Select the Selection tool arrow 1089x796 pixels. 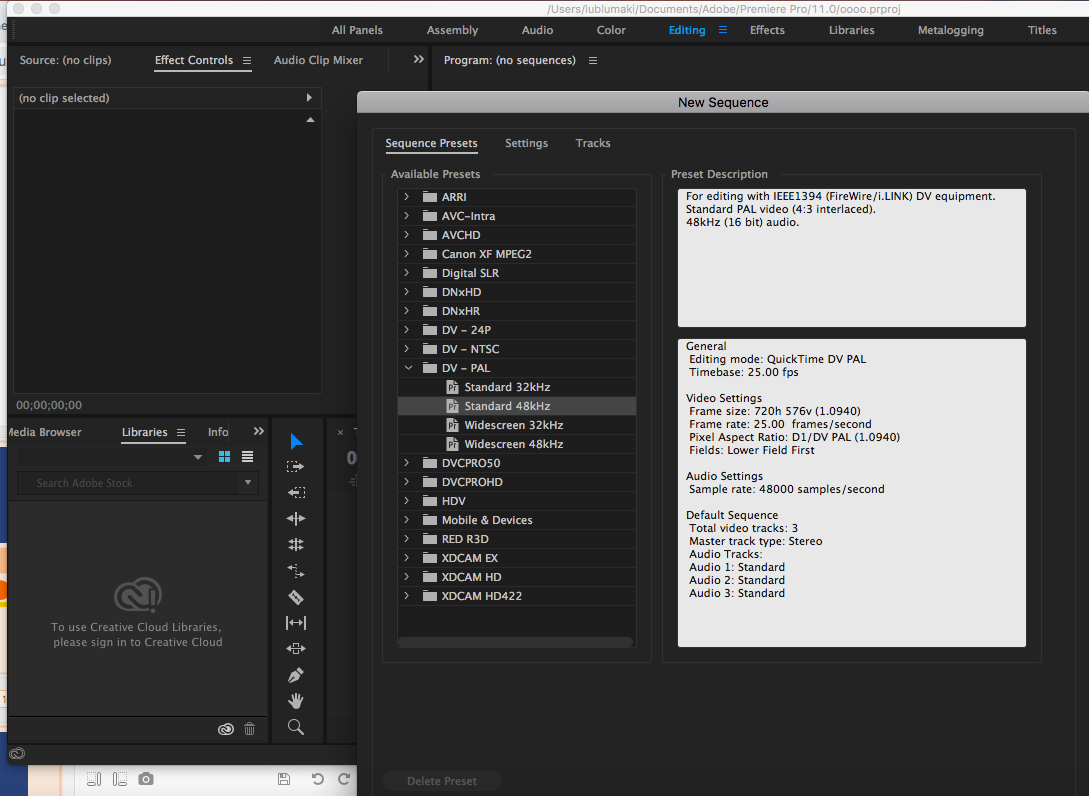[296, 441]
